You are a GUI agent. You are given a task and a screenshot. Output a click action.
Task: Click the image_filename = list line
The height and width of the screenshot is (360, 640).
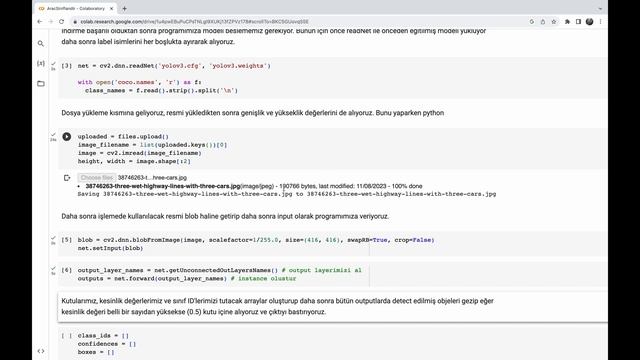click(152, 145)
